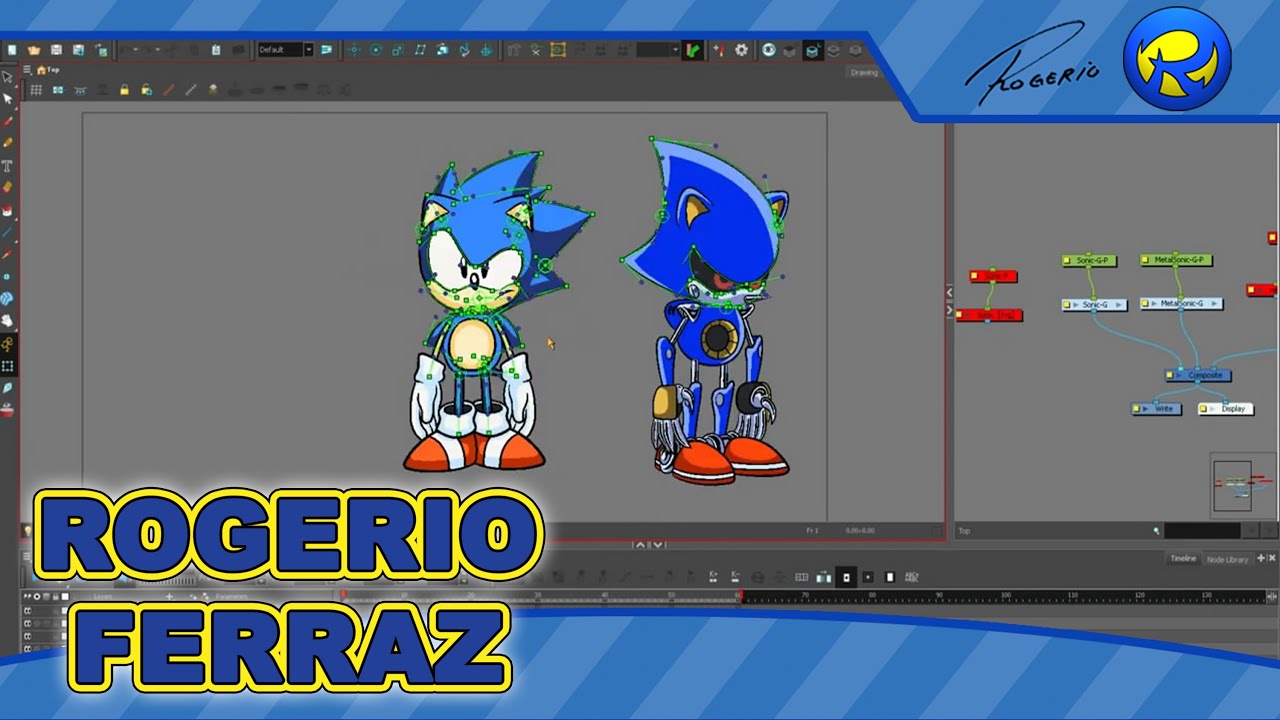This screenshot has height=720, width=1280.
Task: Select the Sonic-G-P peg node
Action: pos(1088,260)
